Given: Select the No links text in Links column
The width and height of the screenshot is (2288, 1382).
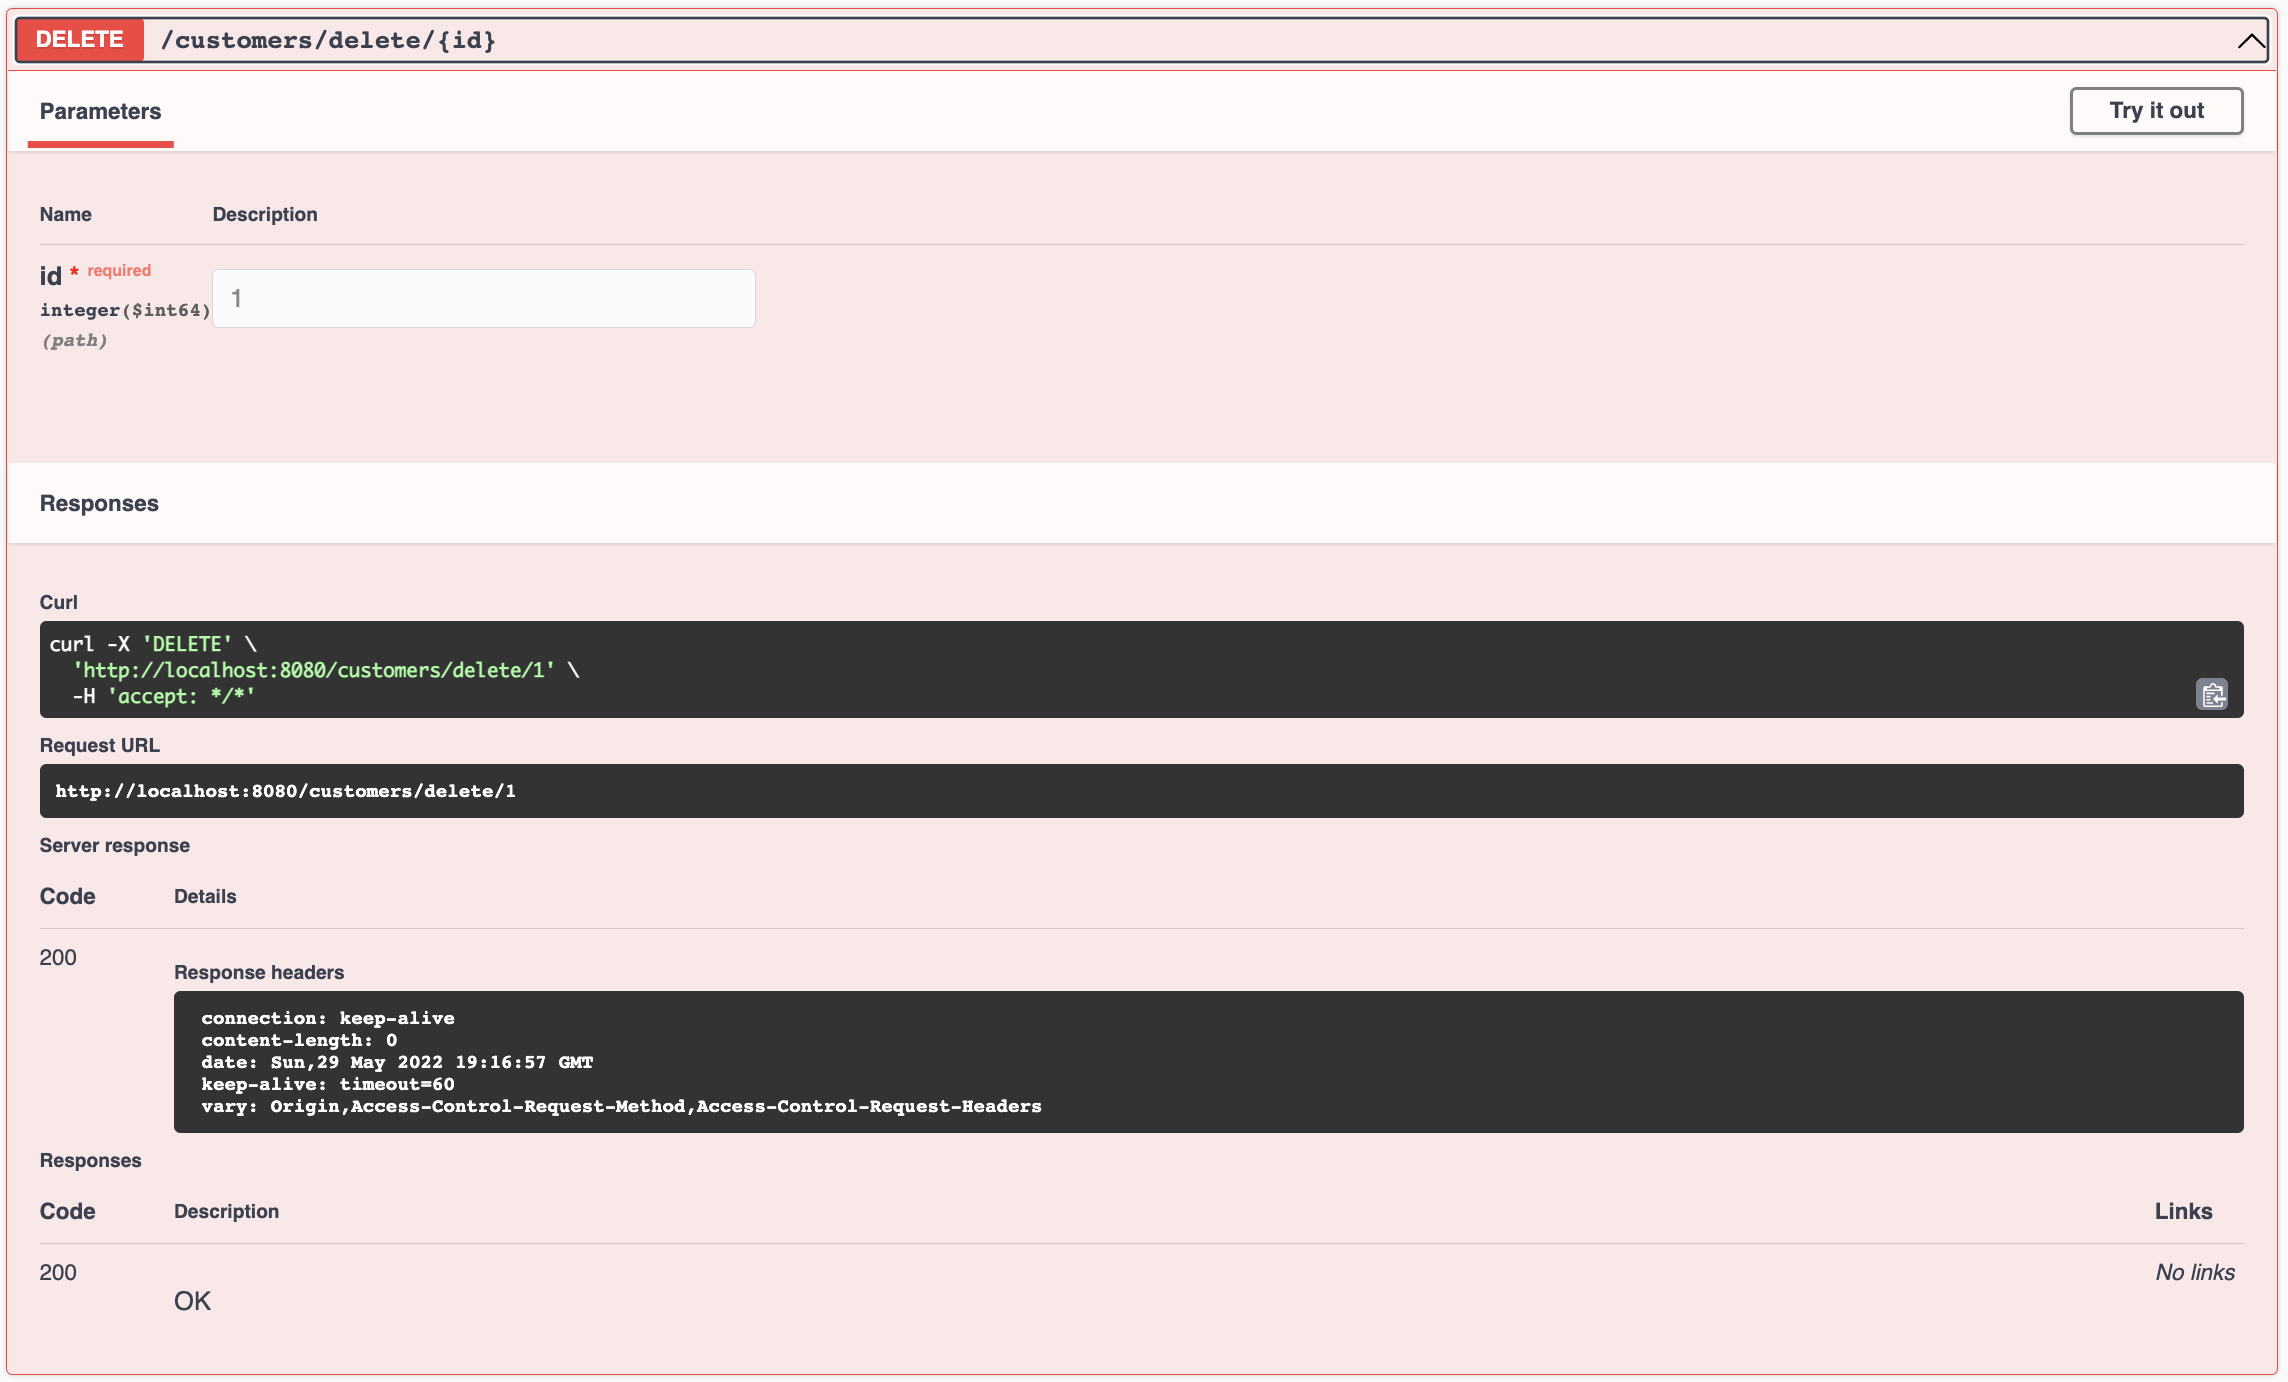Looking at the screenshot, I should click(x=2194, y=1272).
